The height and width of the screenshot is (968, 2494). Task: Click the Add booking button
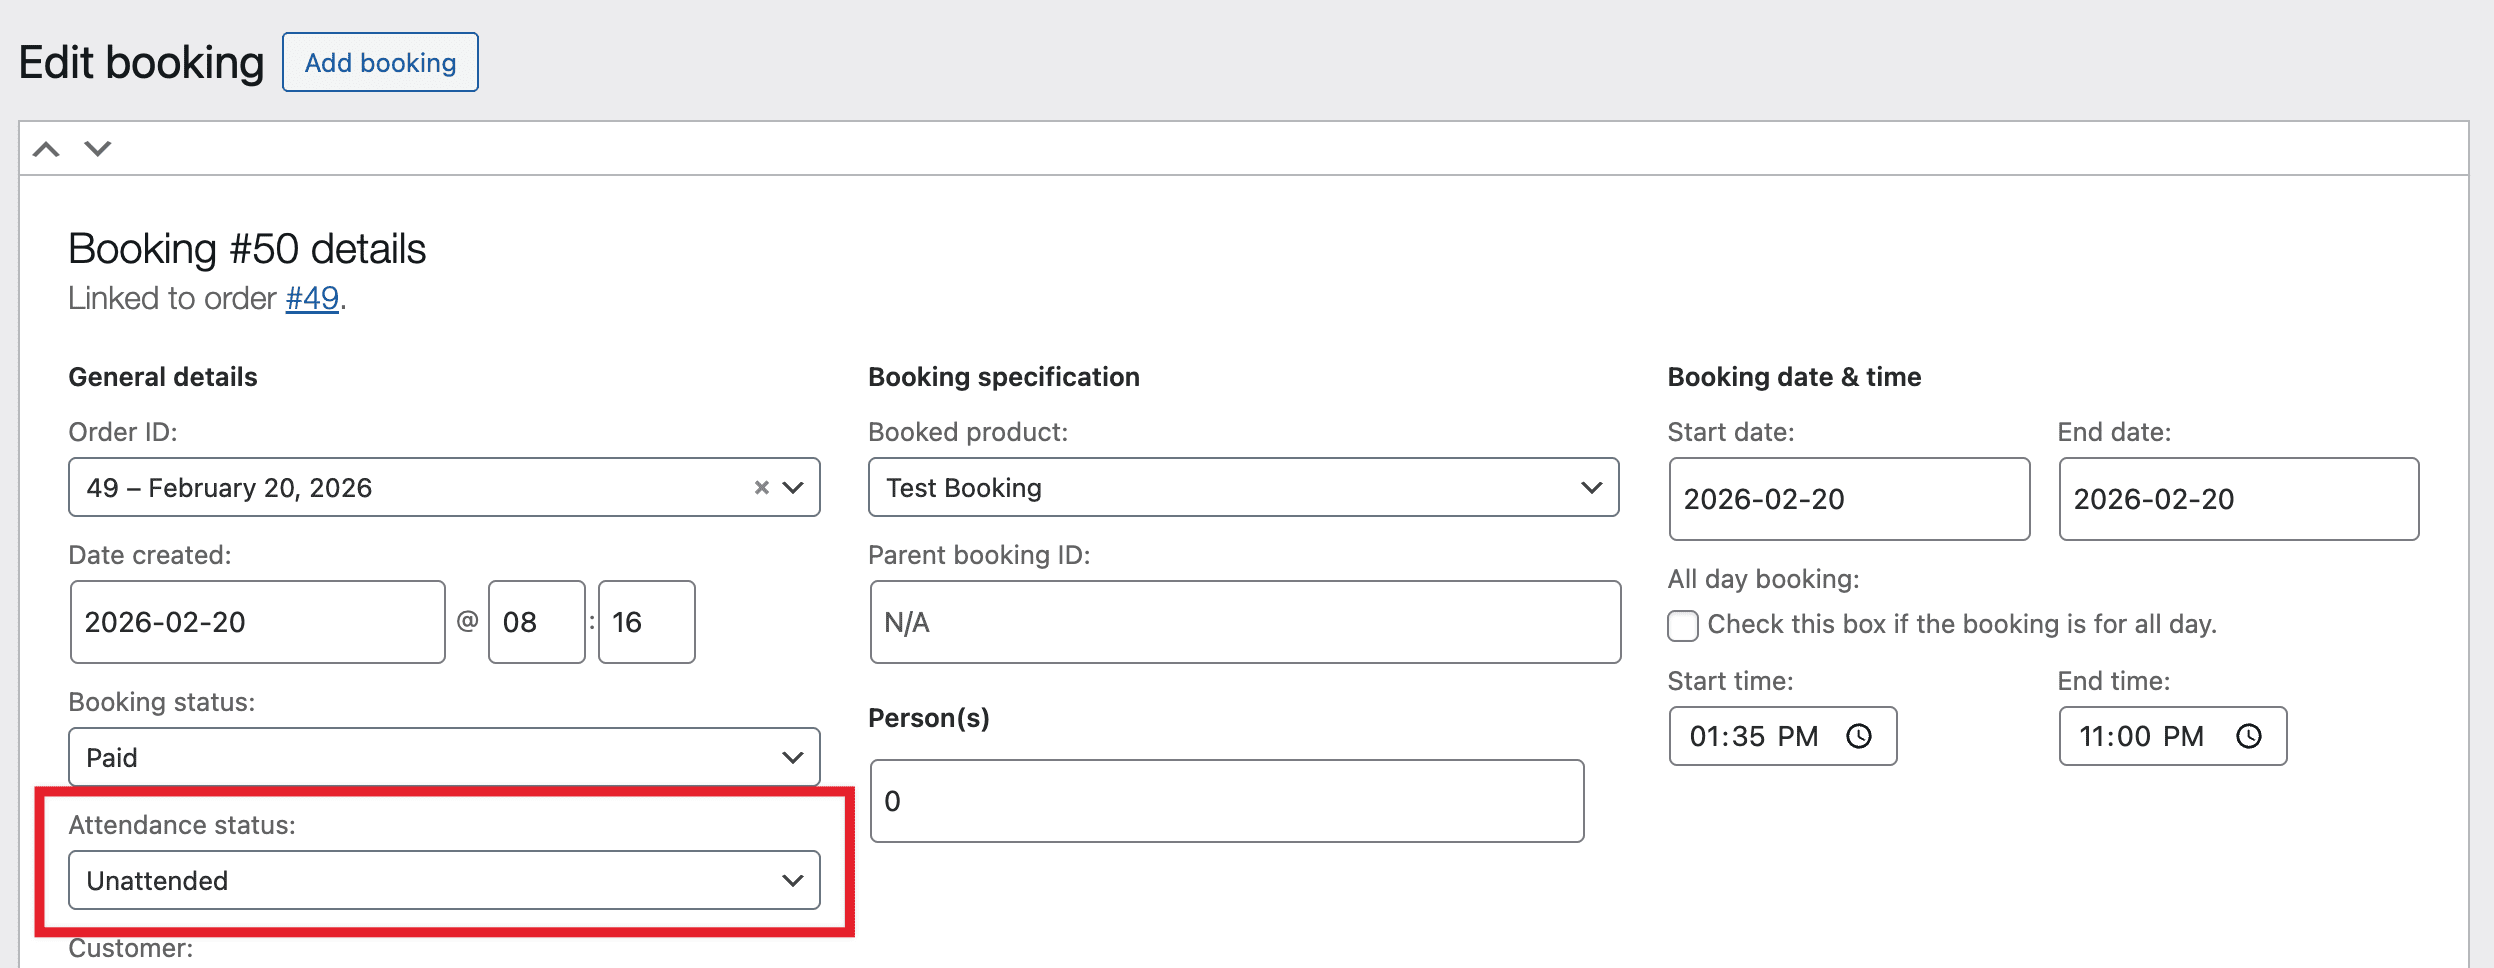380,63
